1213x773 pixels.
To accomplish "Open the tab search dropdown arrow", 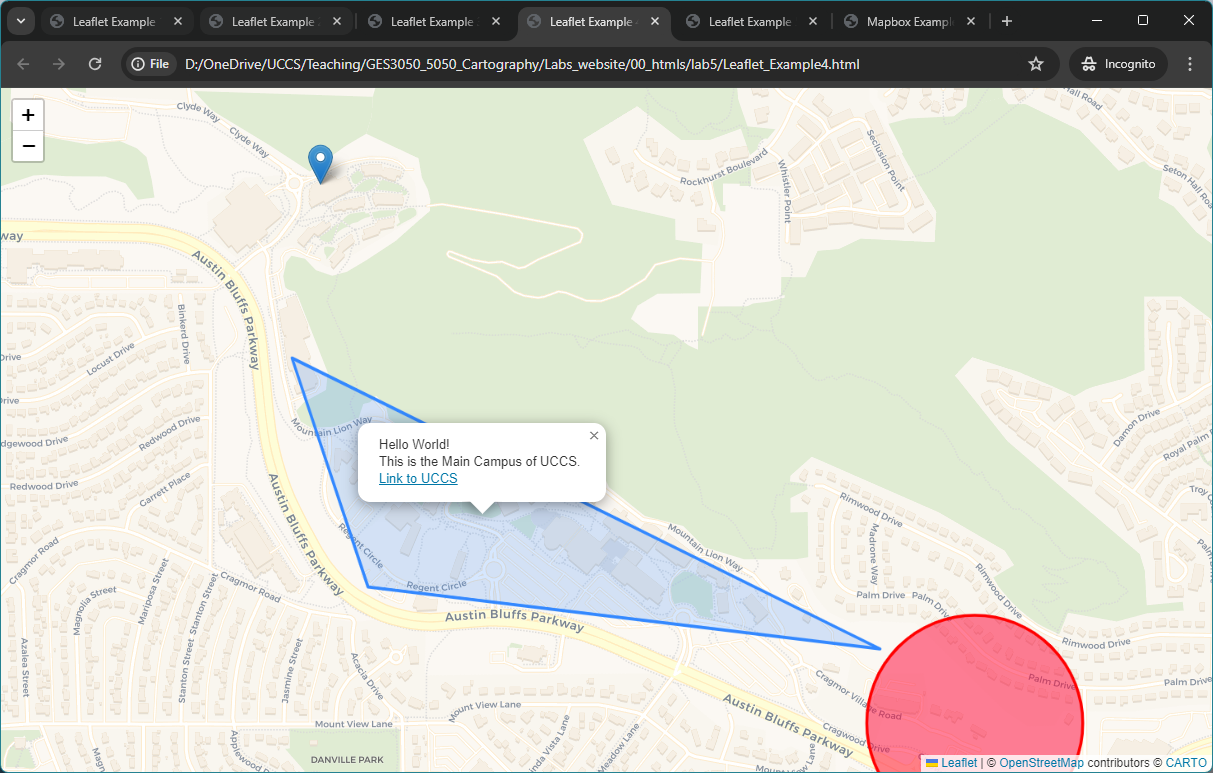I will point(19,21).
